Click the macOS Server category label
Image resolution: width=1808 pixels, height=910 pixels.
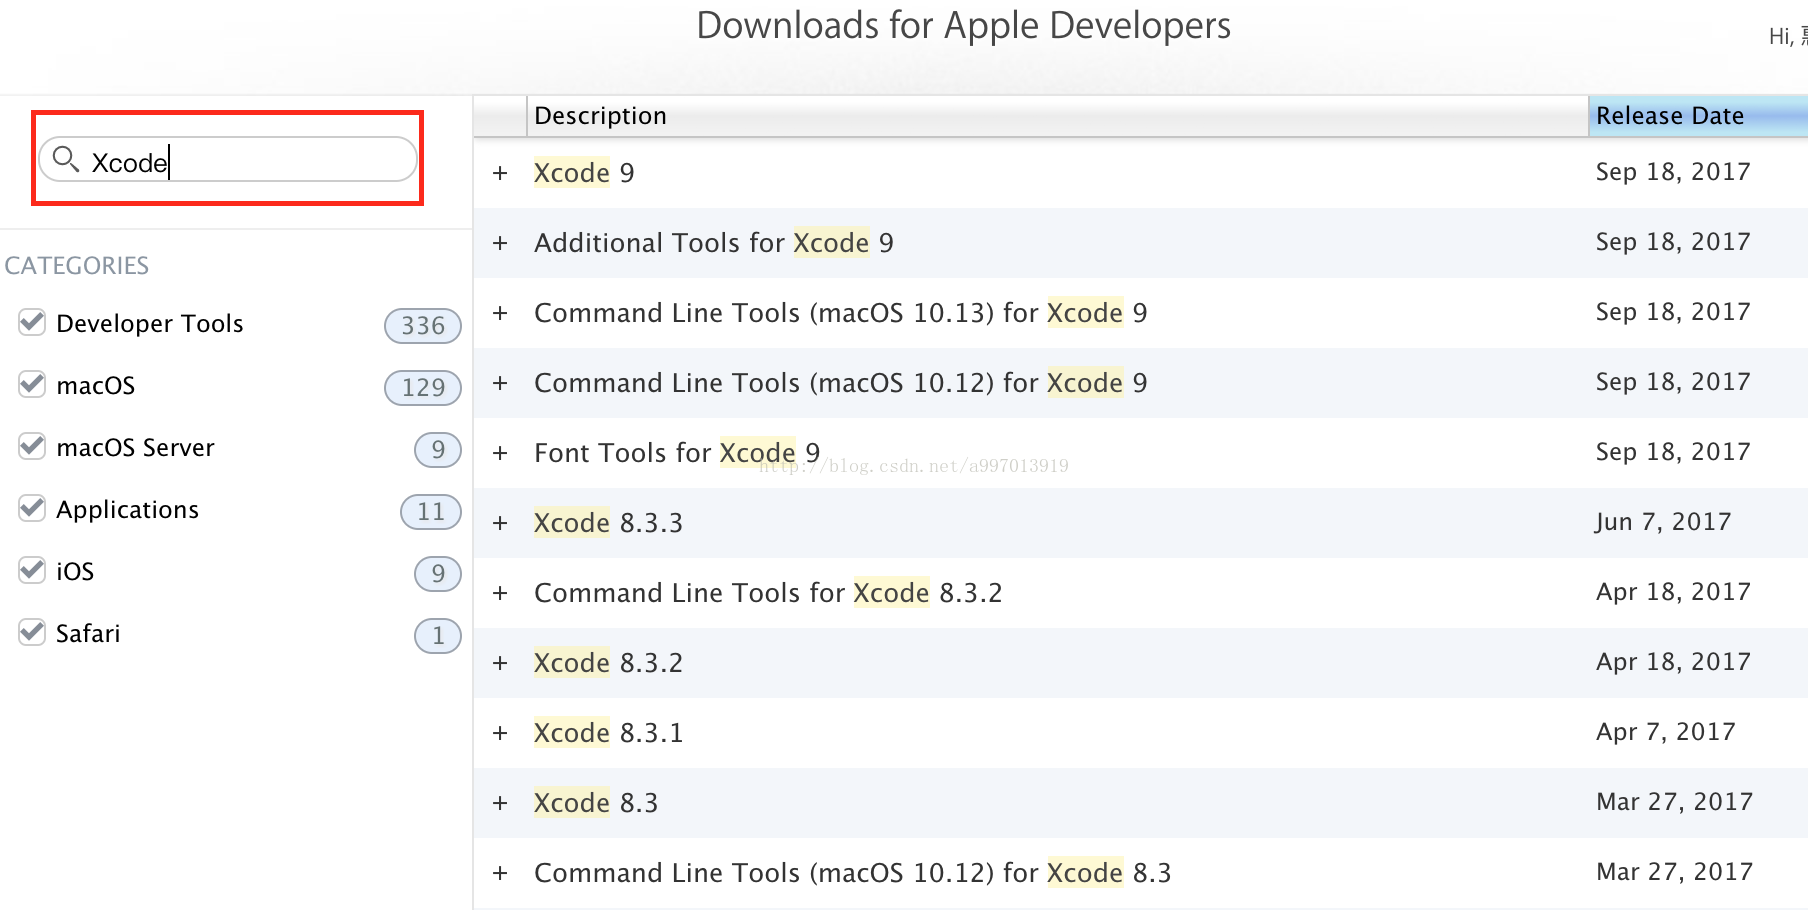(x=136, y=447)
